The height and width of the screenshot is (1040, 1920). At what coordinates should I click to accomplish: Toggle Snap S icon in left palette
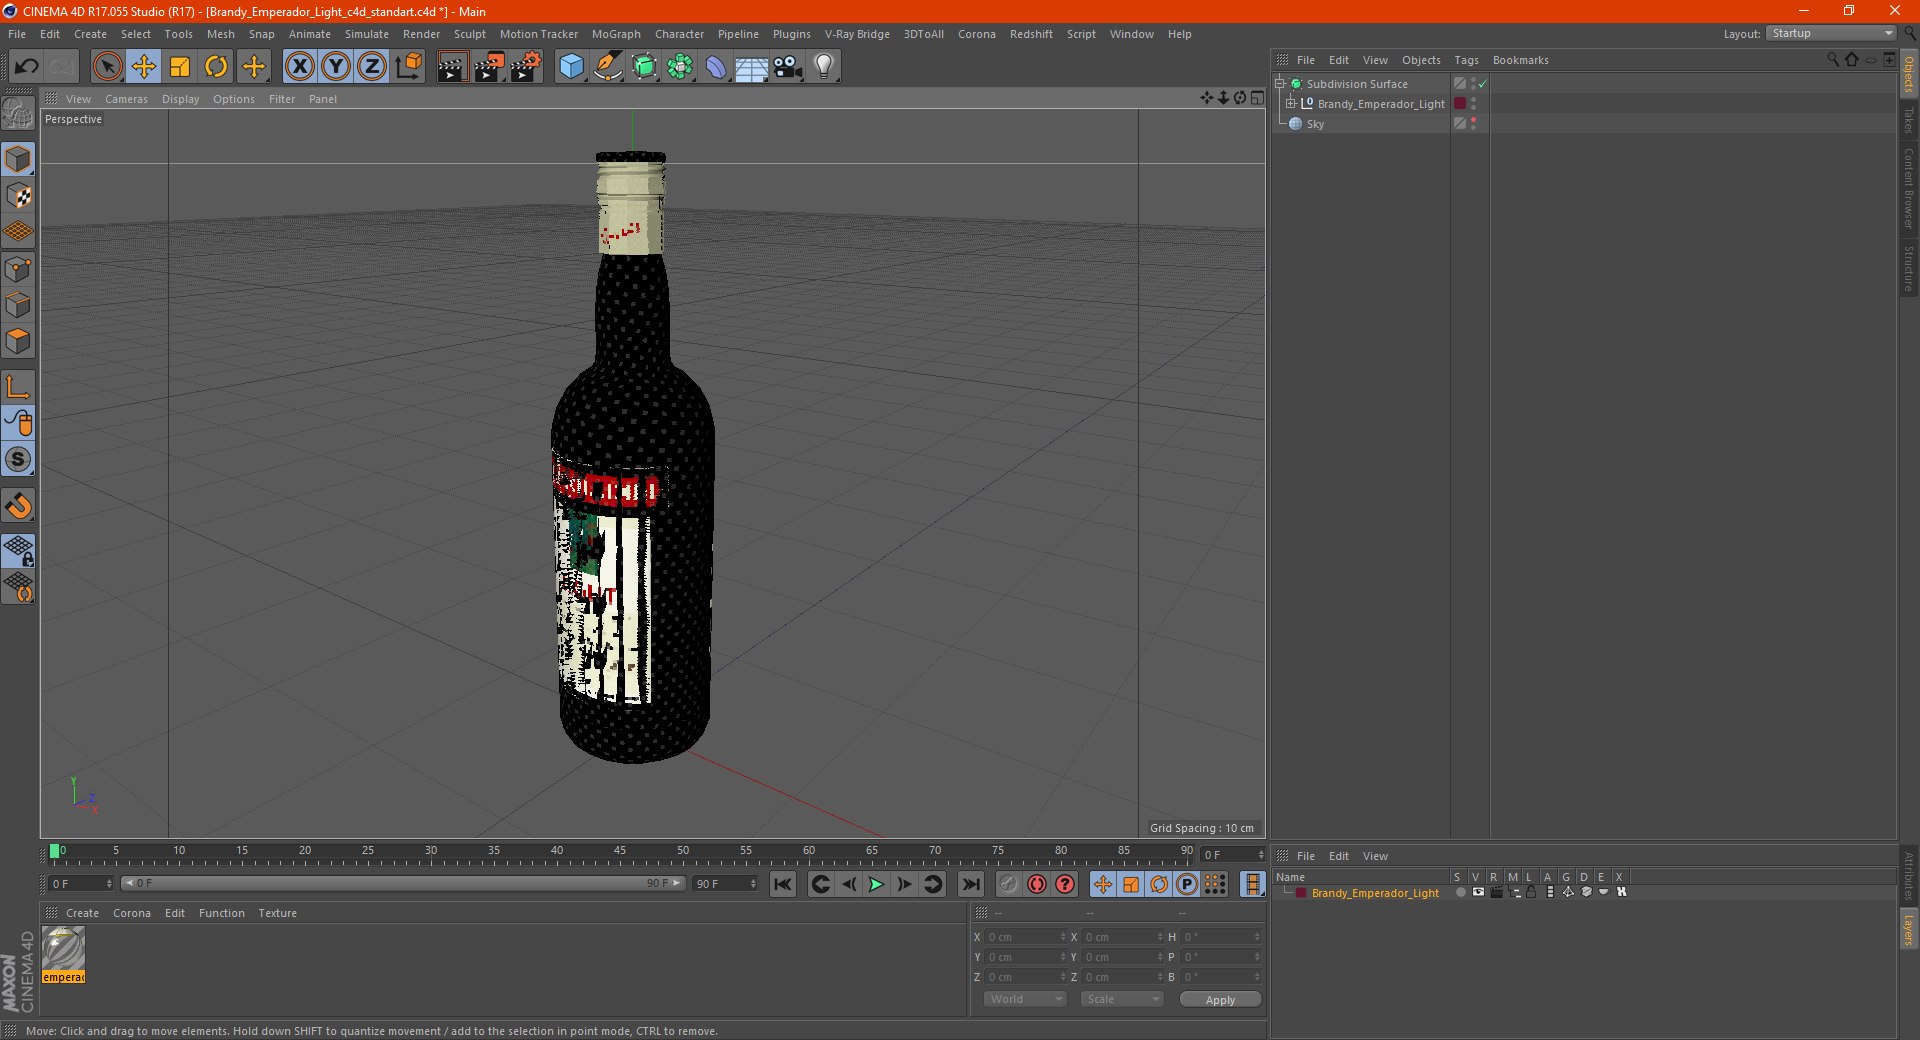[x=18, y=459]
